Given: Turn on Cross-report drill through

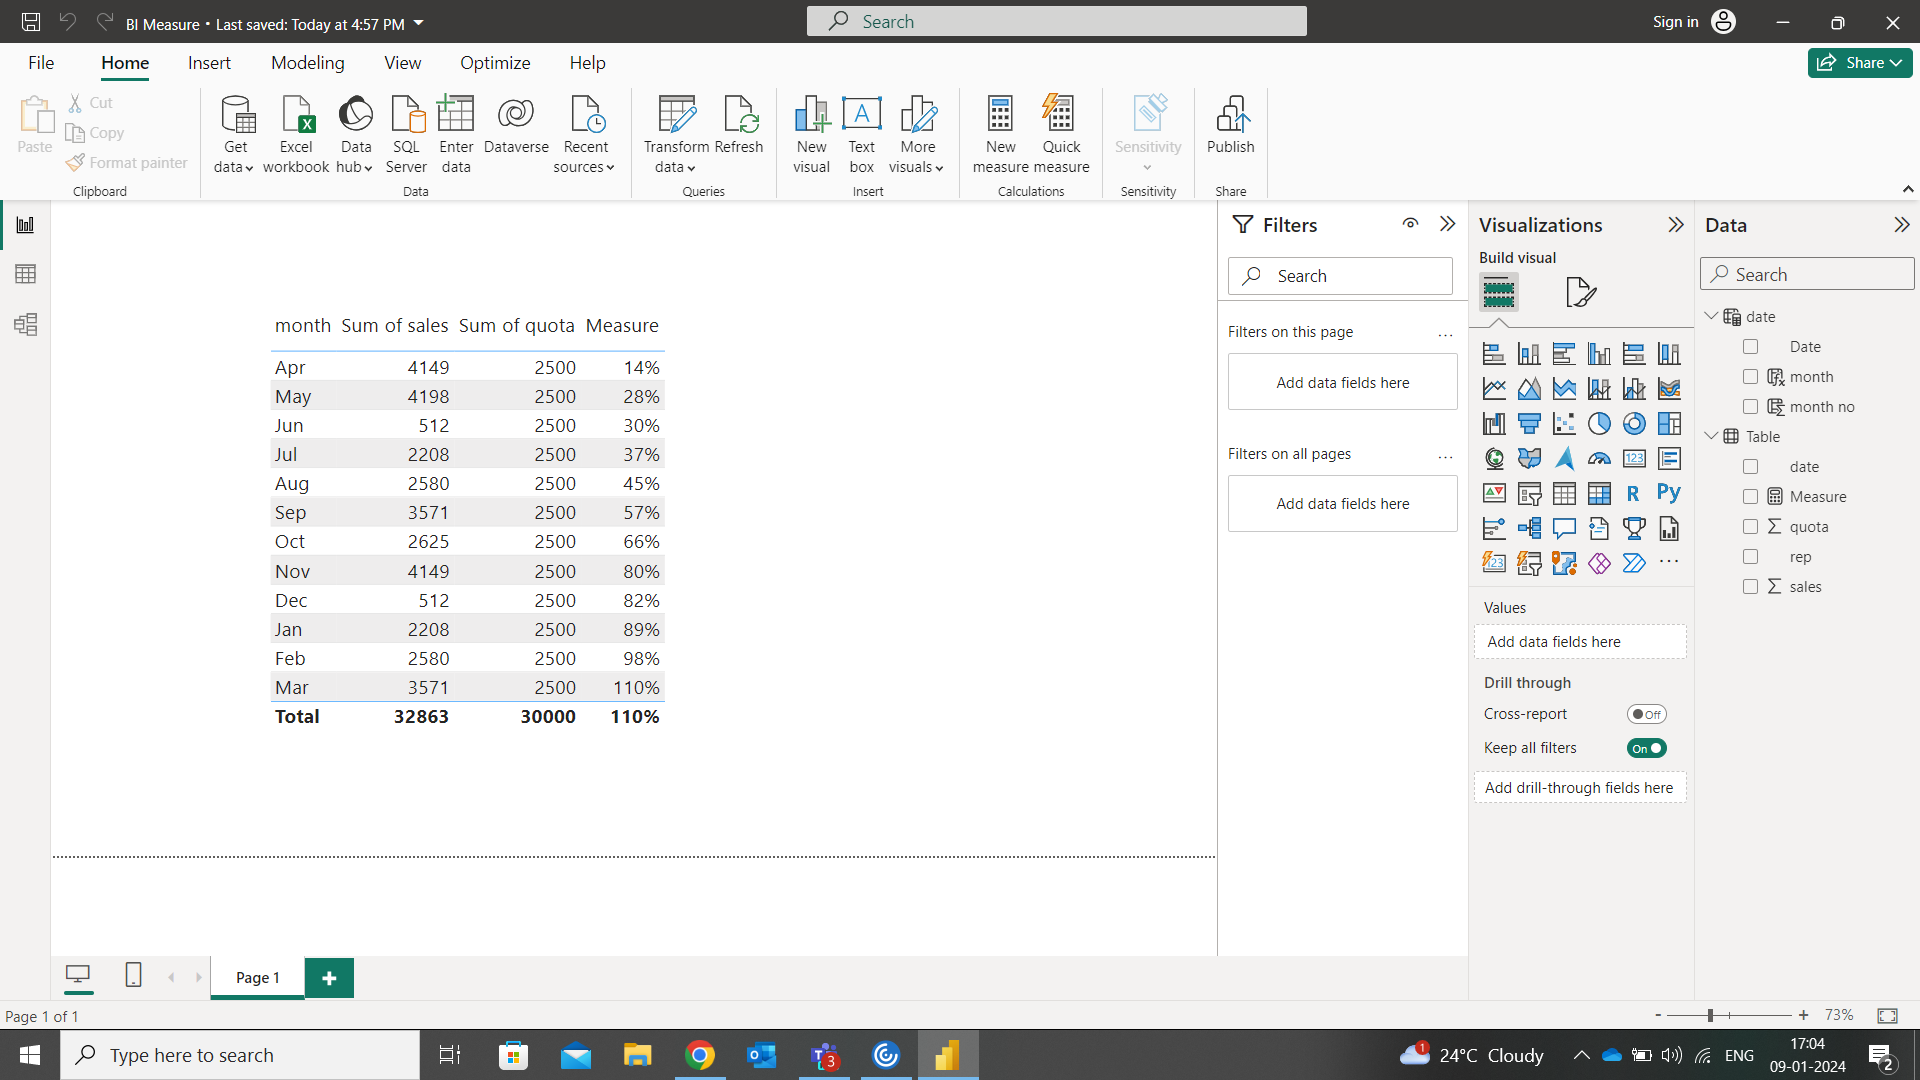Looking at the screenshot, I should [1646, 714].
